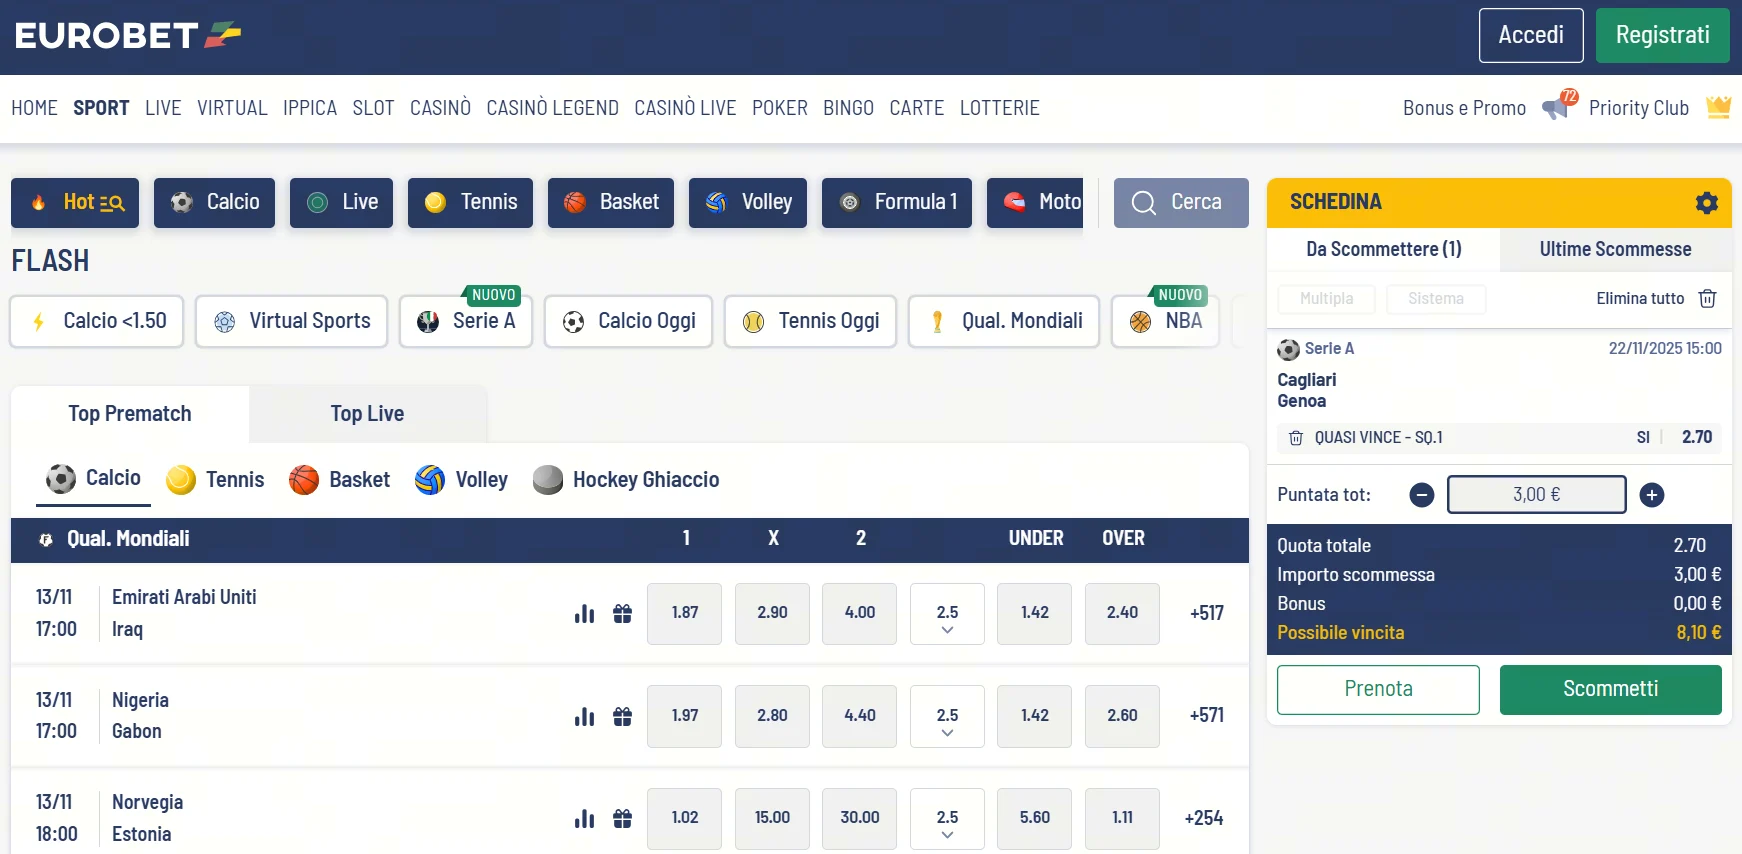Image resolution: width=1742 pixels, height=854 pixels.
Task: Toggle the Sistema bet type
Action: [x=1435, y=299]
